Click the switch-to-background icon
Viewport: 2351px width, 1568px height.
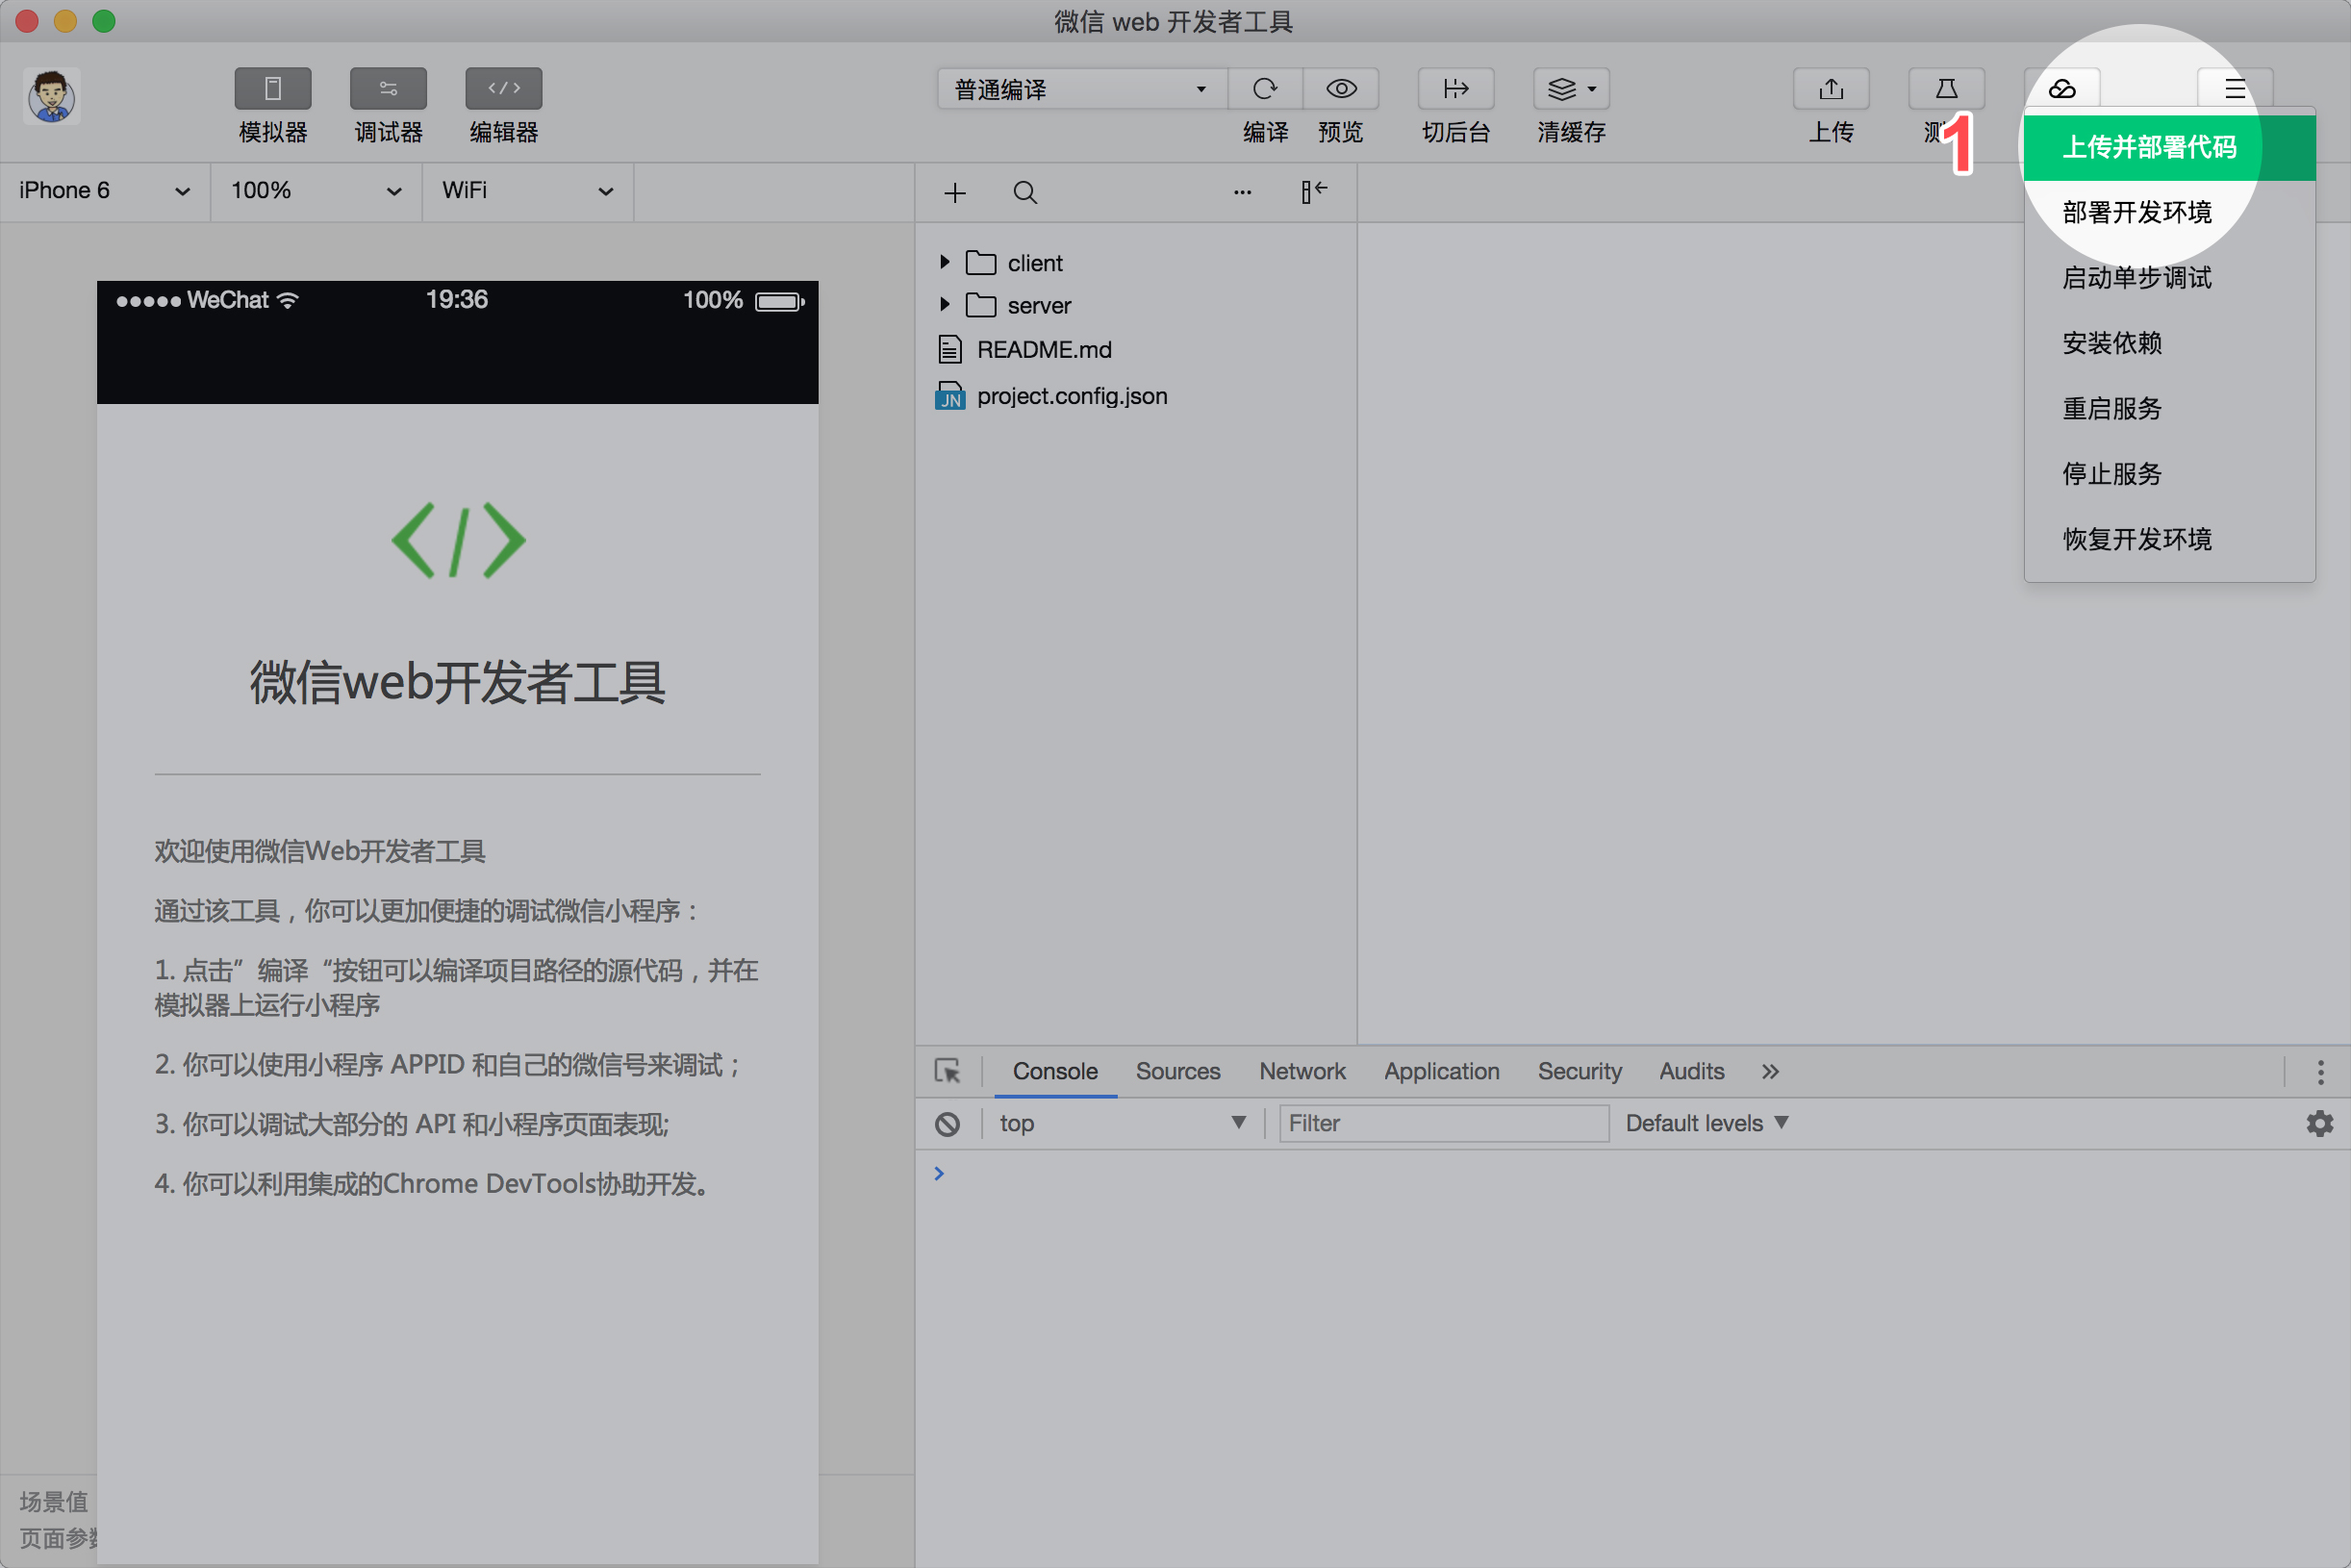1455,89
